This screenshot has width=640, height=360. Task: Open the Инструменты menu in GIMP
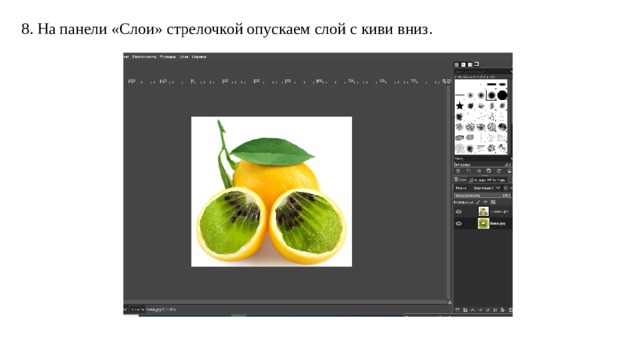coord(144,57)
